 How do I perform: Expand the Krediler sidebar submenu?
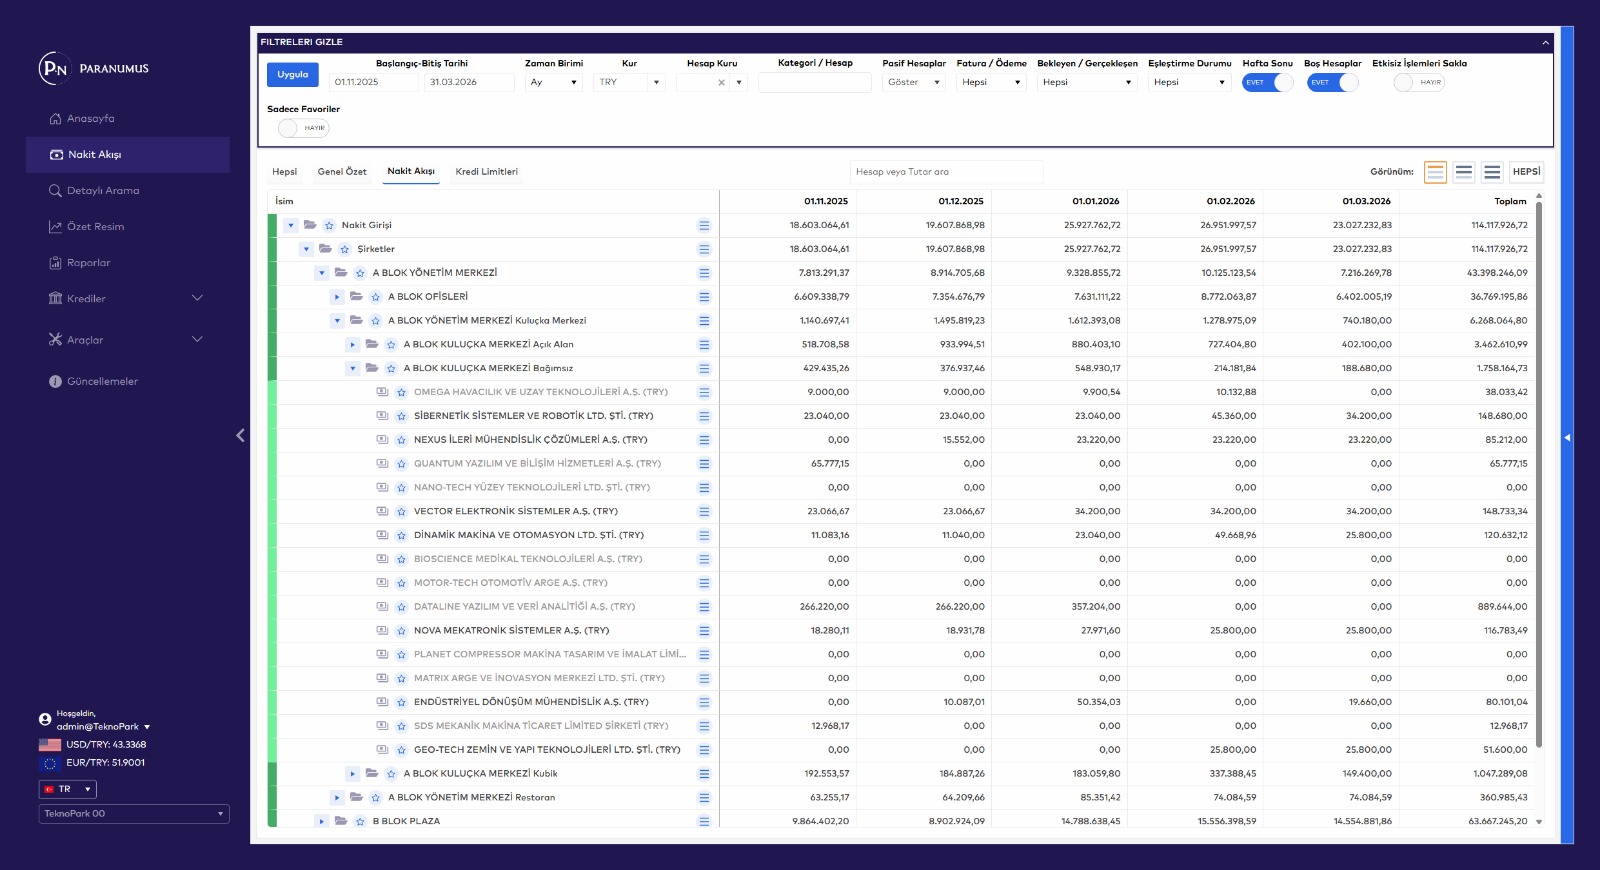(x=197, y=298)
